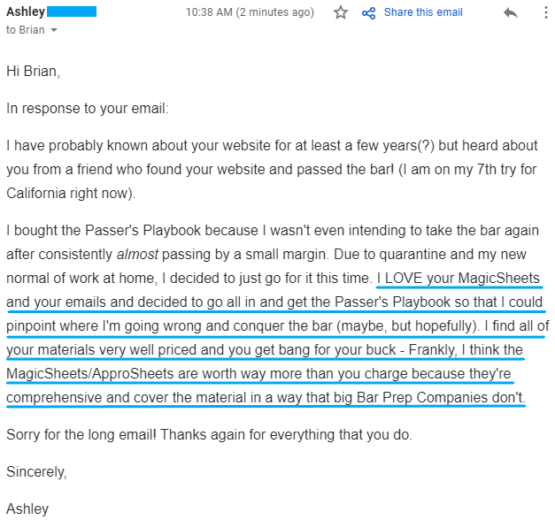
Task: Star this email from Ashley
Action: tap(341, 13)
